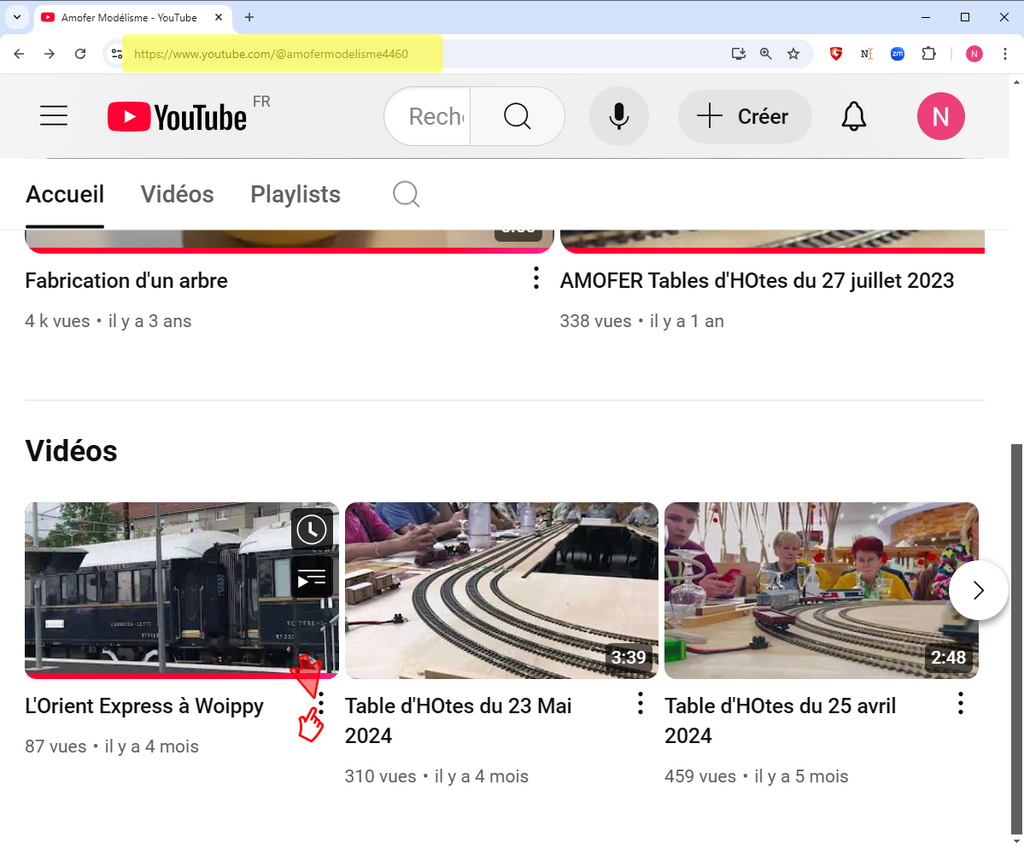Click '338 vues • il y a 1 an' text

(641, 321)
